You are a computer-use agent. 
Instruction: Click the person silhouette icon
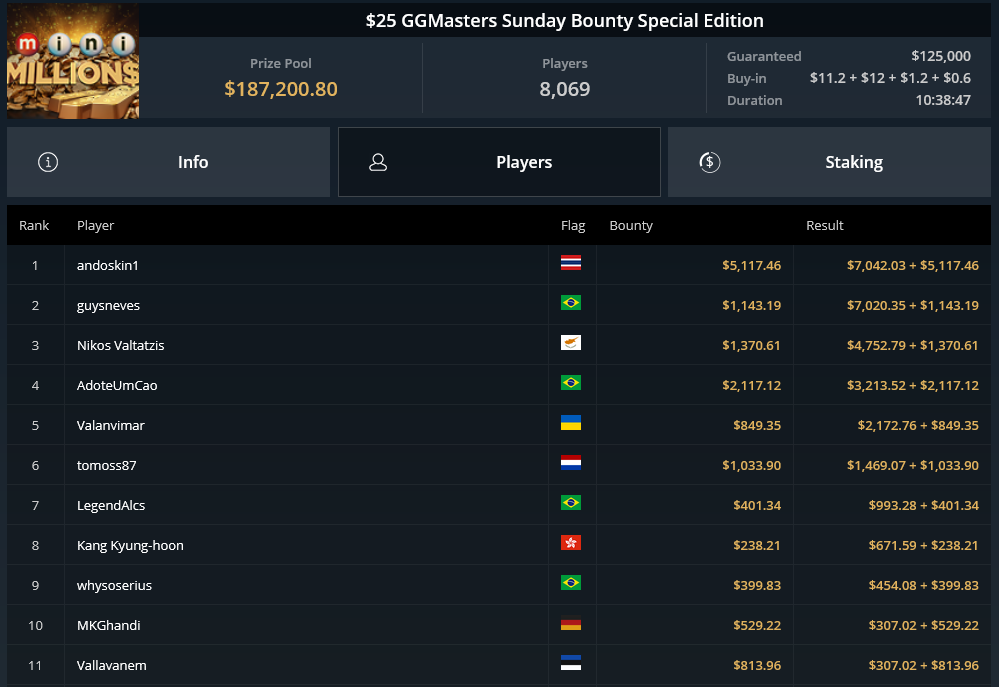point(378,162)
